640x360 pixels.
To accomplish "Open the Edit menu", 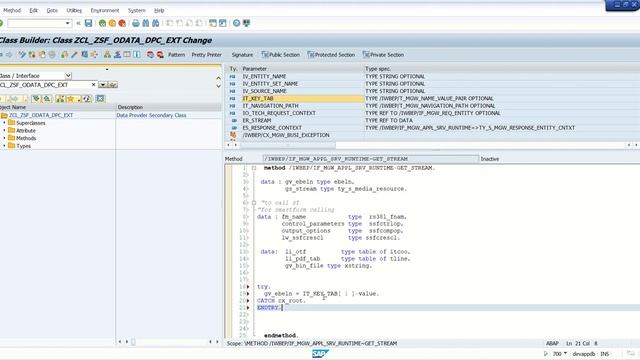I will pyautogui.click(x=33, y=10).
